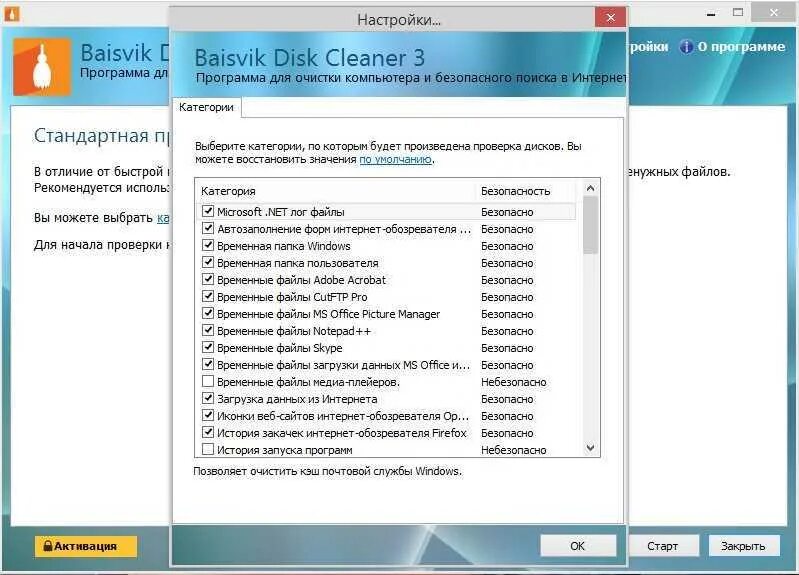Click Закрыть button in main window
The image size is (799, 575).
pyautogui.click(x=743, y=546)
